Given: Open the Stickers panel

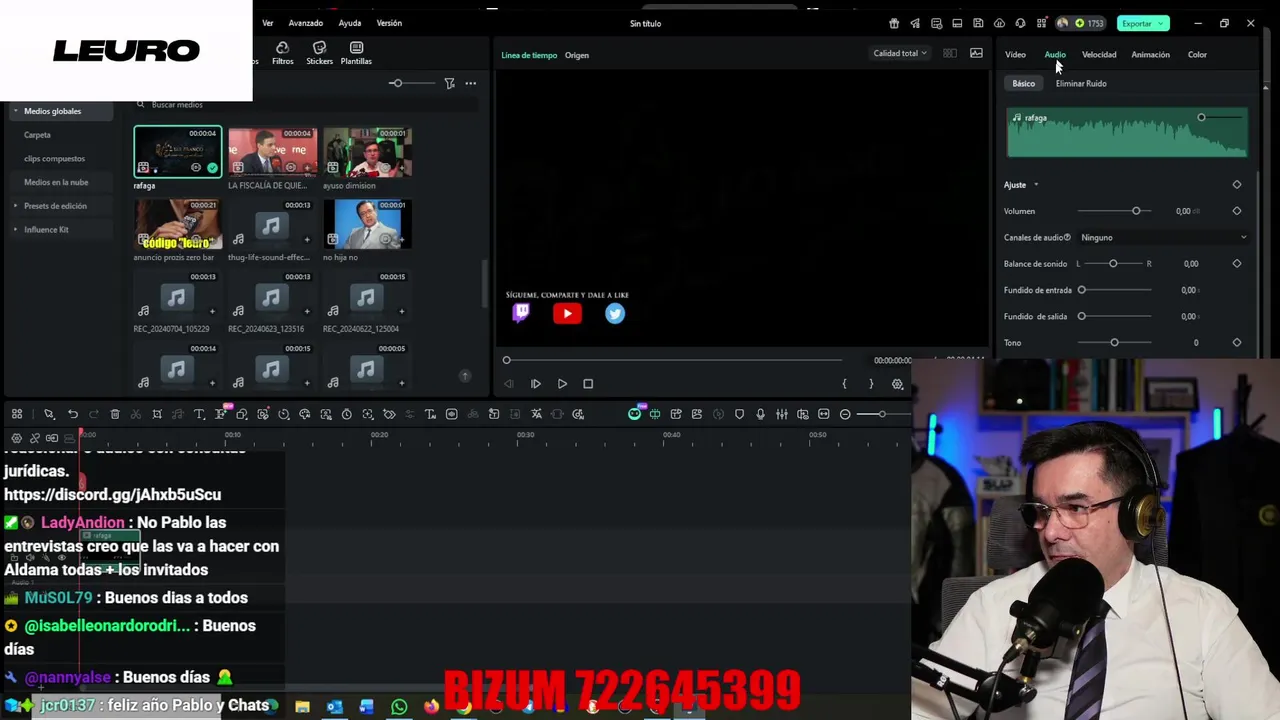Looking at the screenshot, I should pyautogui.click(x=319, y=53).
